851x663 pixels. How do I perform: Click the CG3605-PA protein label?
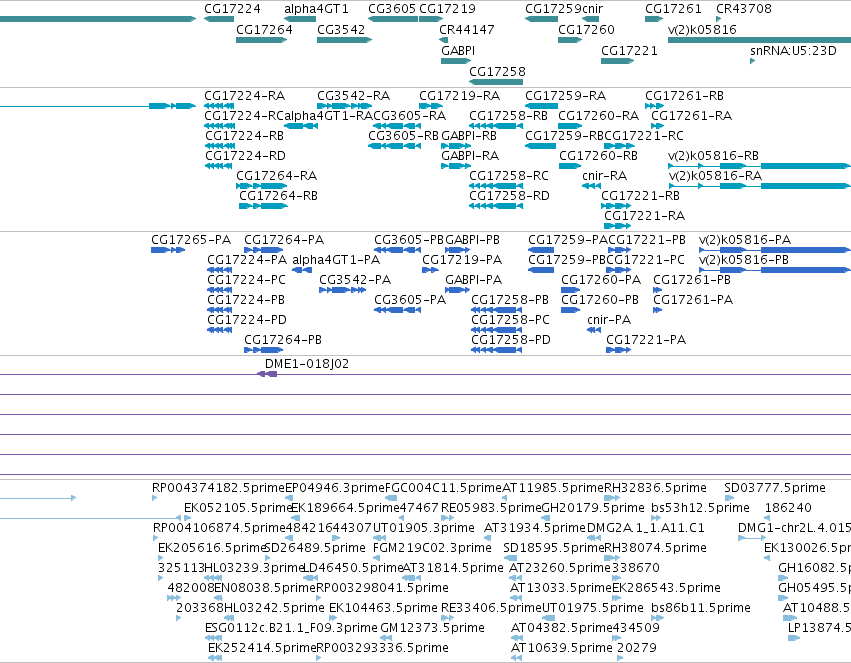[410, 300]
